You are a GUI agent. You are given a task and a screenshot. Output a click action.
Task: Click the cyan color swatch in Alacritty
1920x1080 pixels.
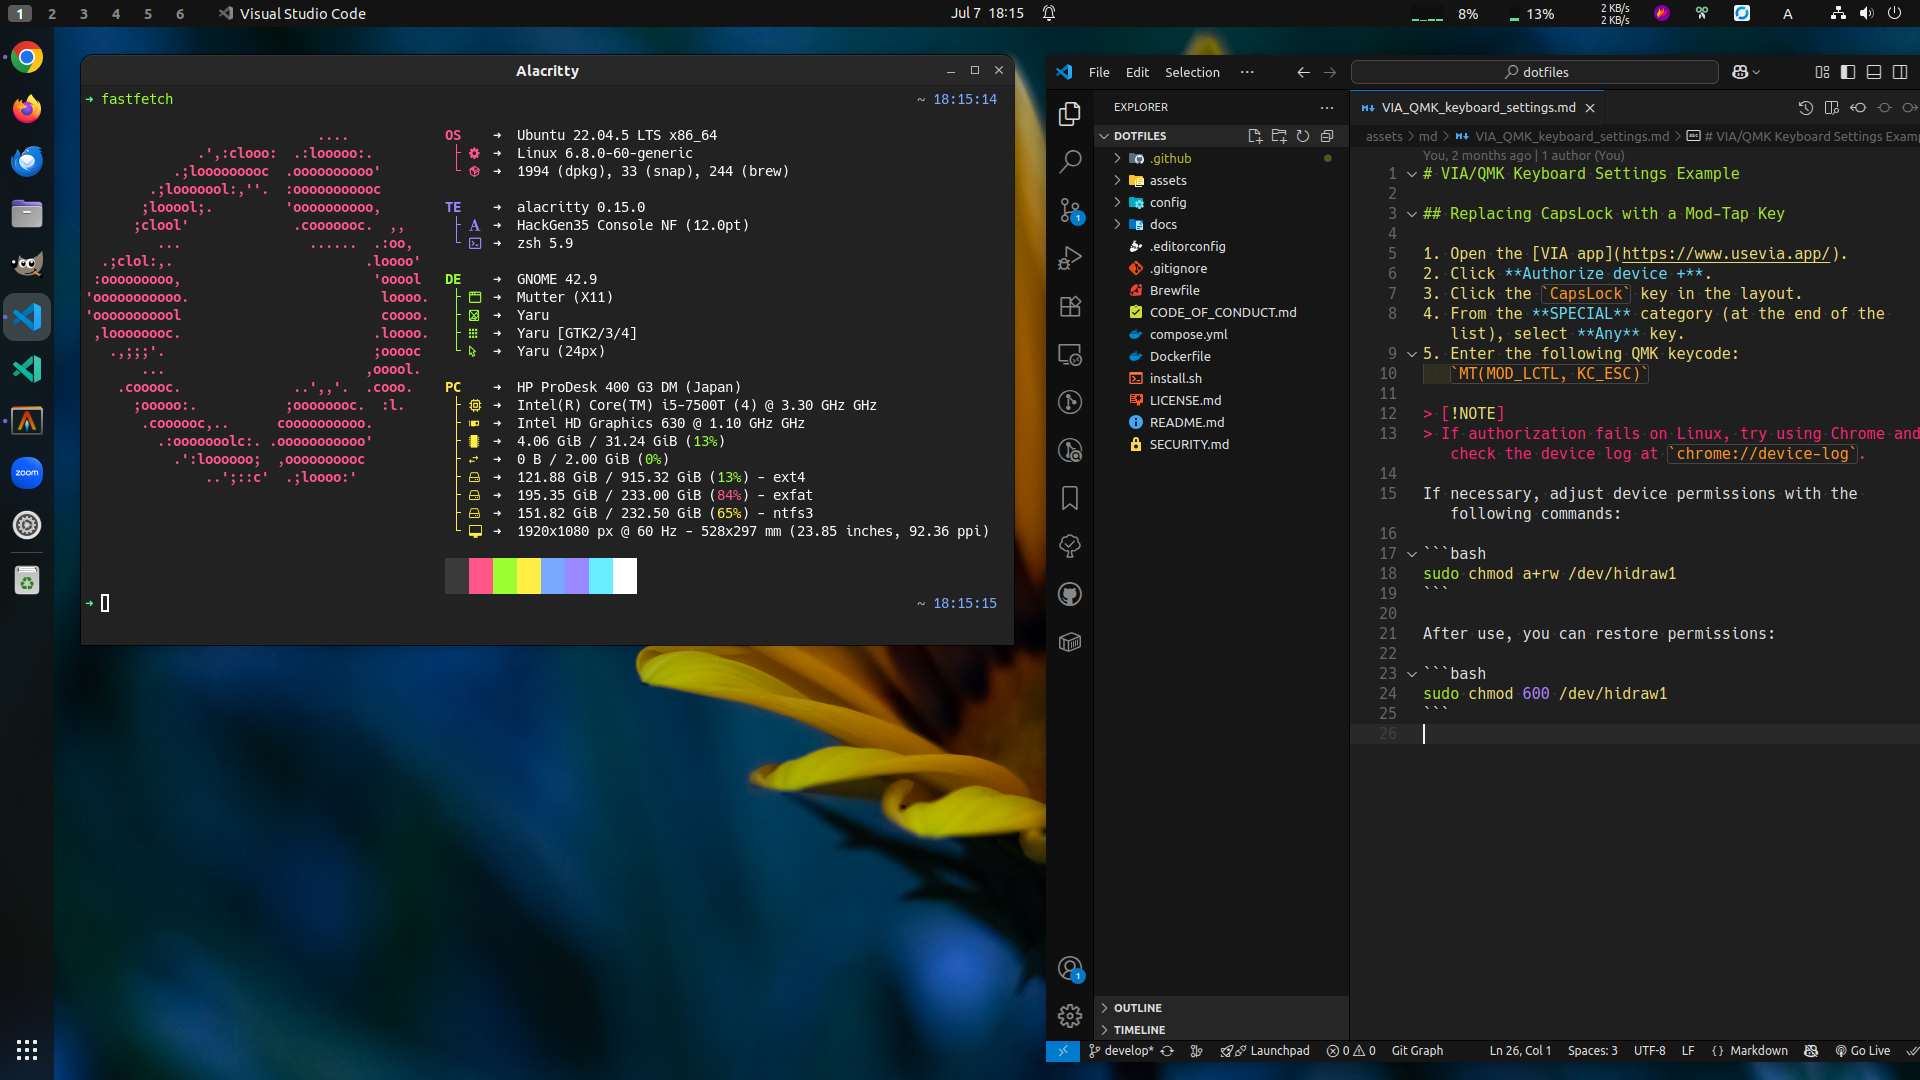pyautogui.click(x=600, y=576)
